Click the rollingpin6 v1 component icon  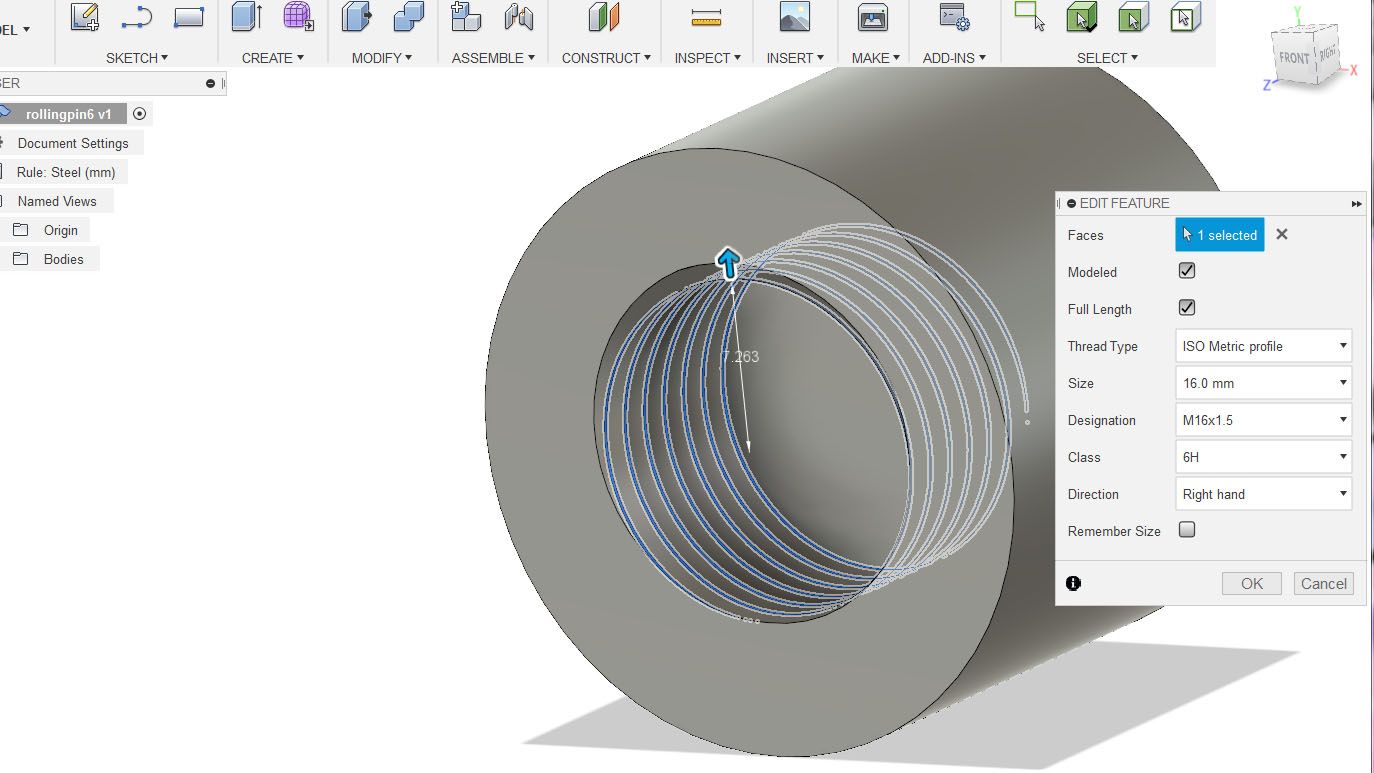[5, 114]
